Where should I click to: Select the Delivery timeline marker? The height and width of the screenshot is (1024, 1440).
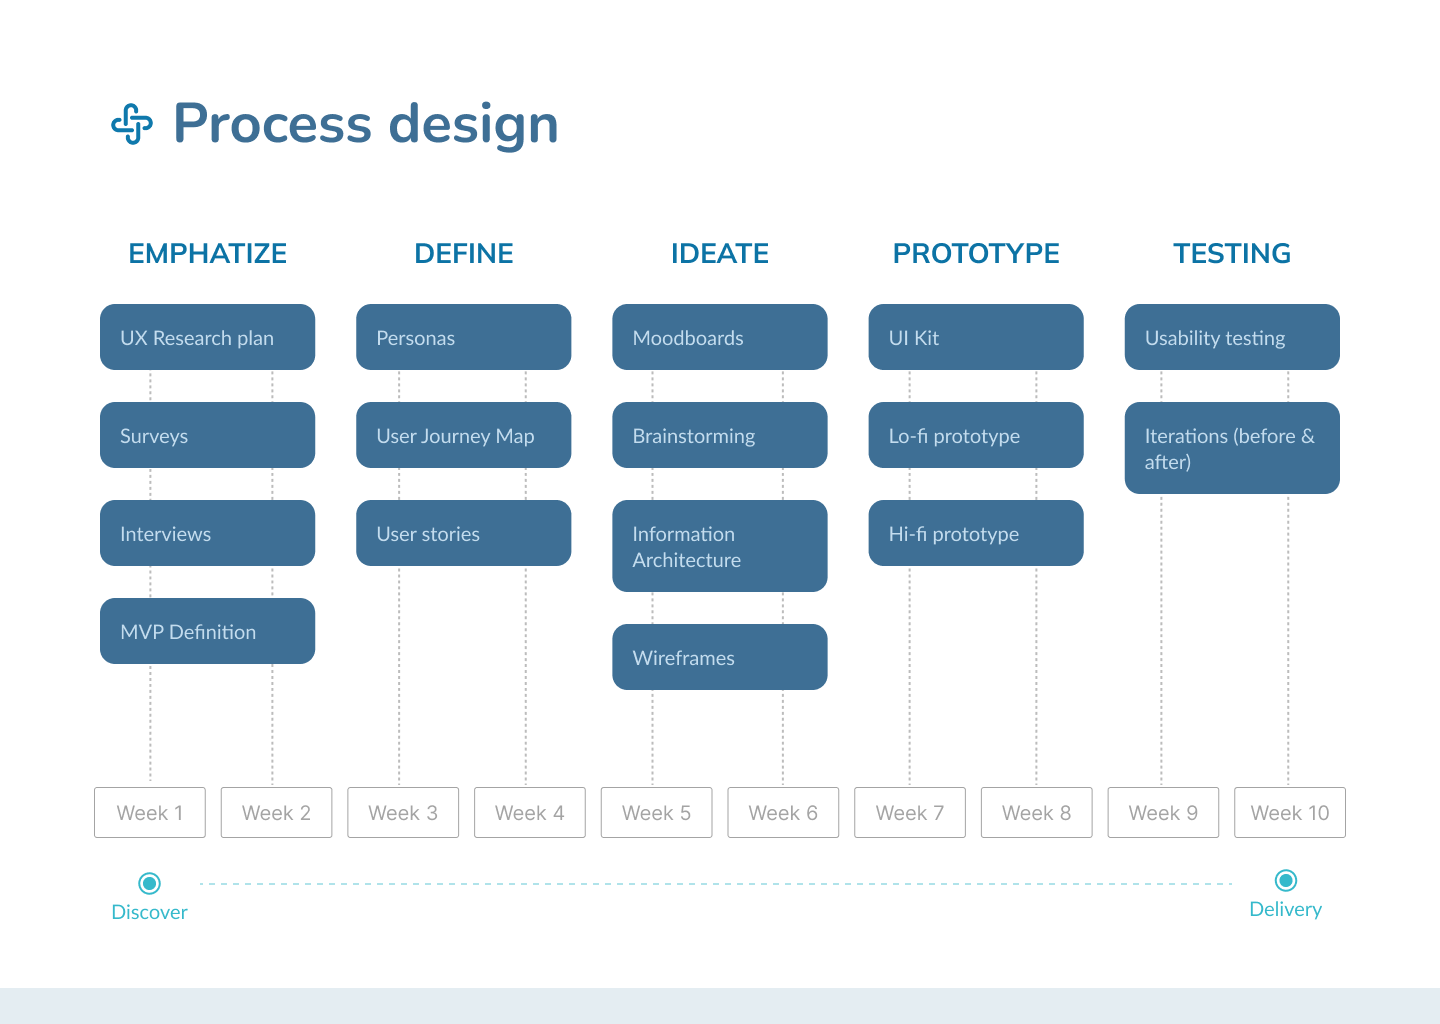pyautogui.click(x=1286, y=880)
